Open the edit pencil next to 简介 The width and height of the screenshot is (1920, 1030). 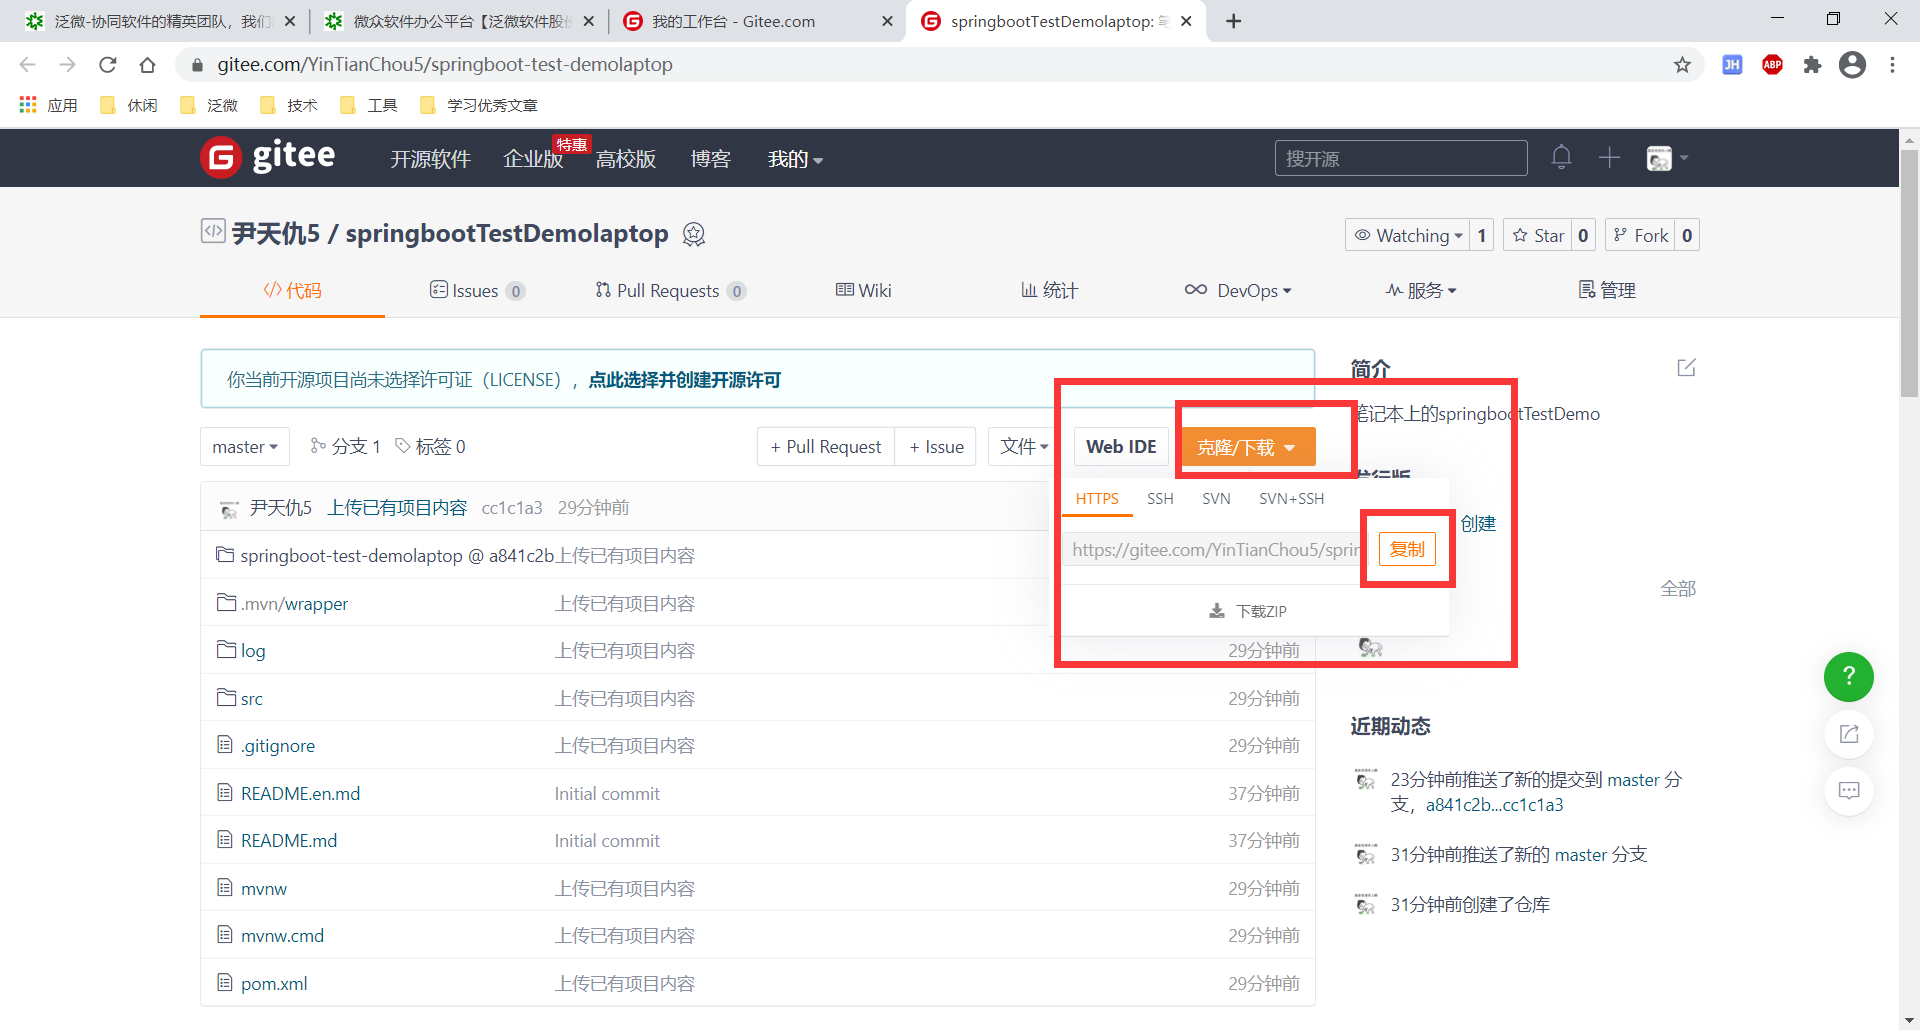tap(1686, 367)
